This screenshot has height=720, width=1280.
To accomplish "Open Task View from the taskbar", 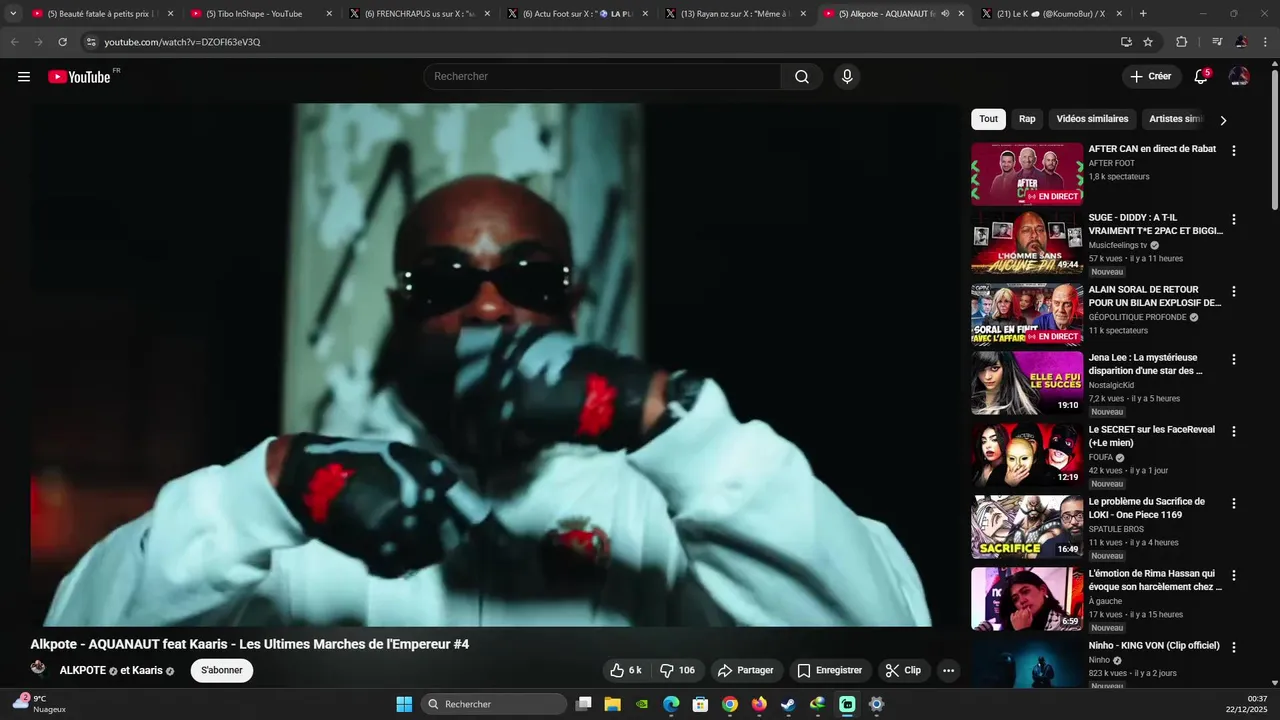I will (584, 704).
